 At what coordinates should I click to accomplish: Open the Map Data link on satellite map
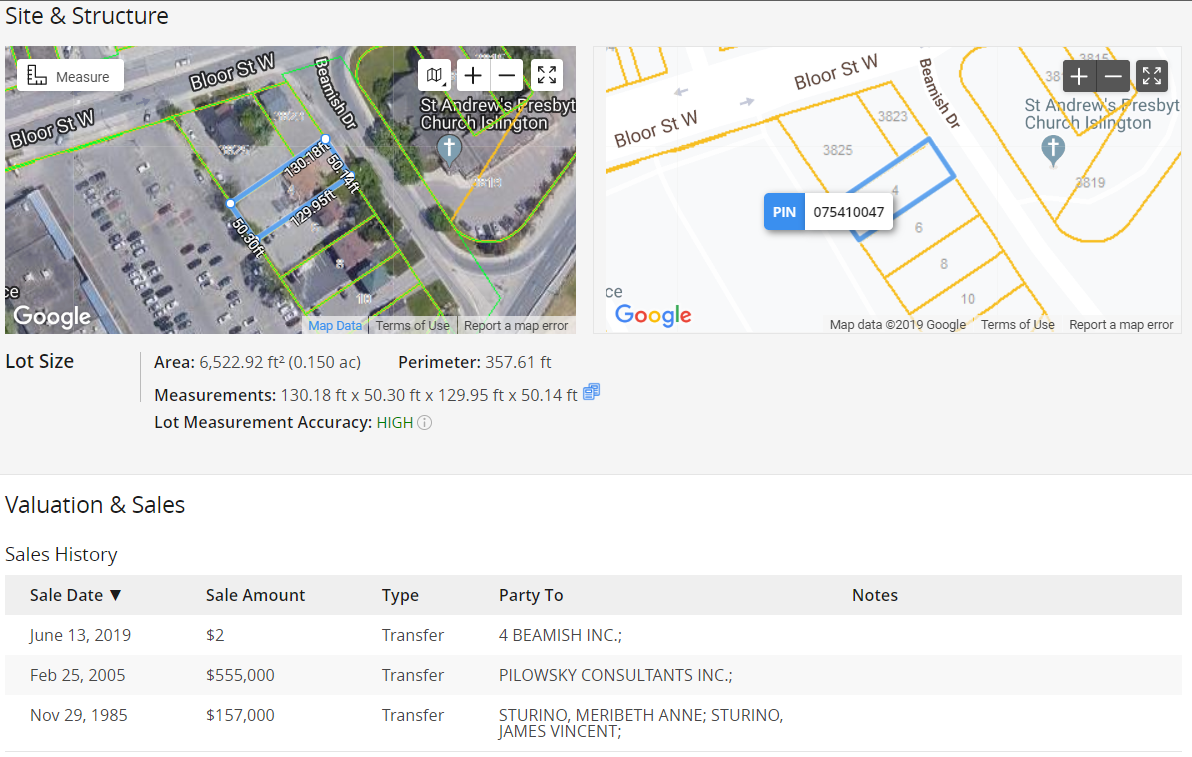335,325
